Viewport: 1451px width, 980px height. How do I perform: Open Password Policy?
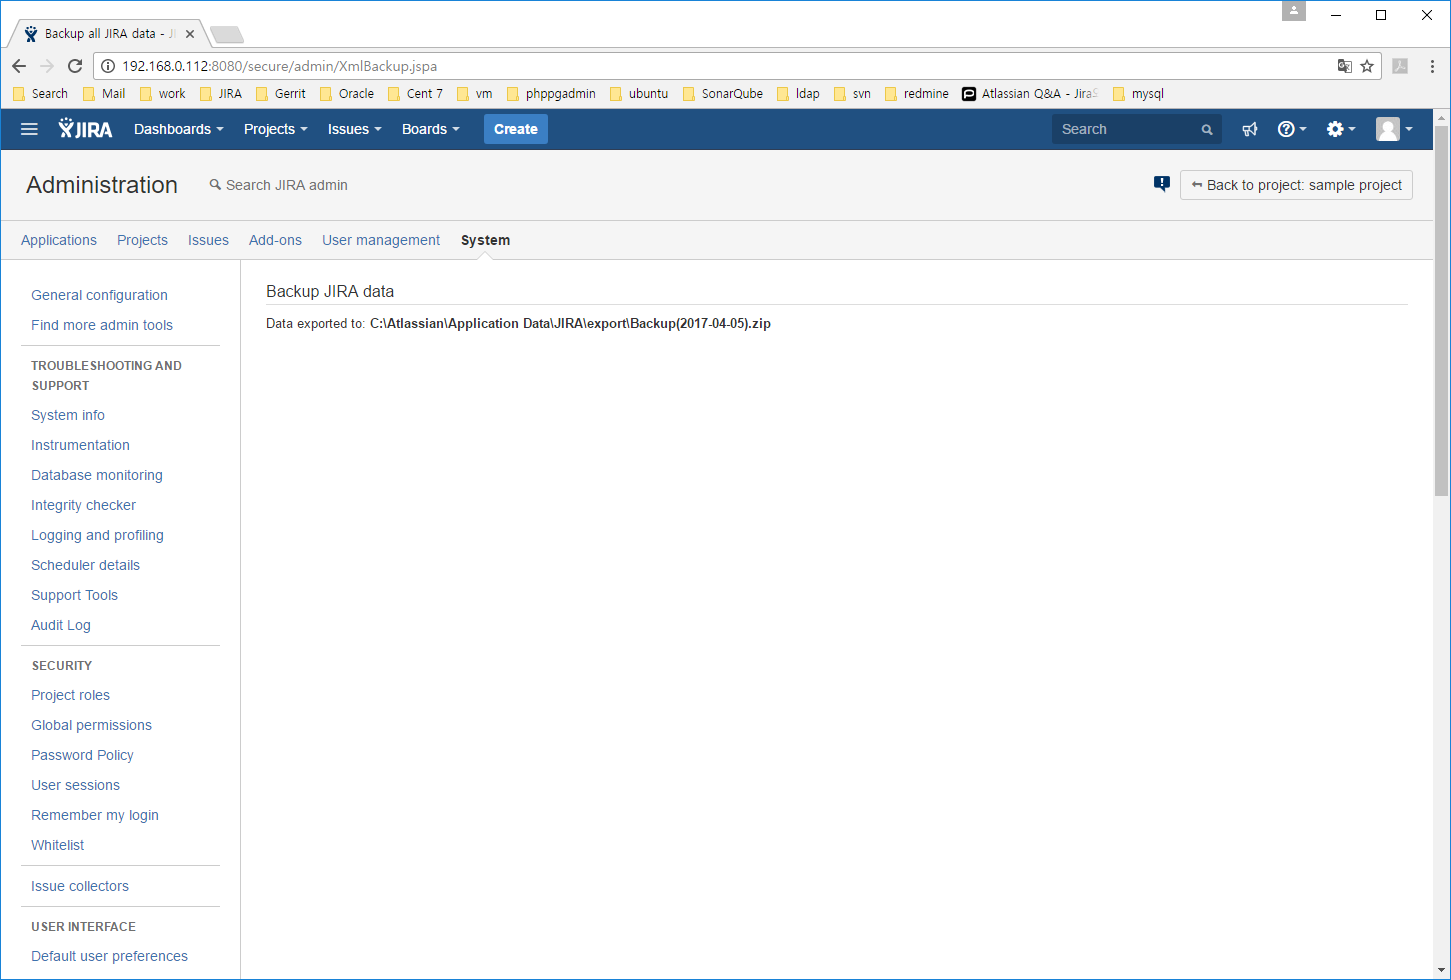[82, 755]
